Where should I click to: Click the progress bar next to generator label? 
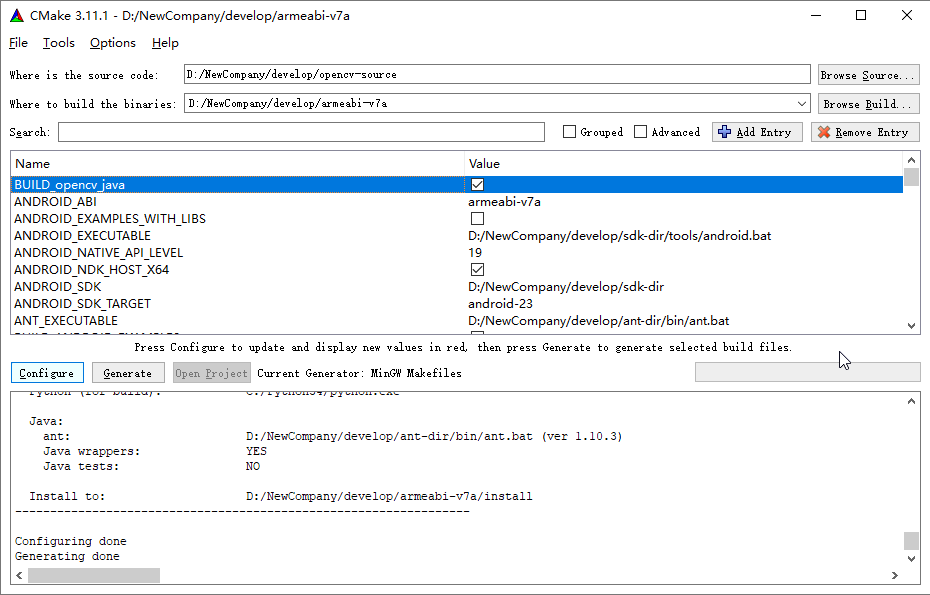pyautogui.click(x=807, y=373)
